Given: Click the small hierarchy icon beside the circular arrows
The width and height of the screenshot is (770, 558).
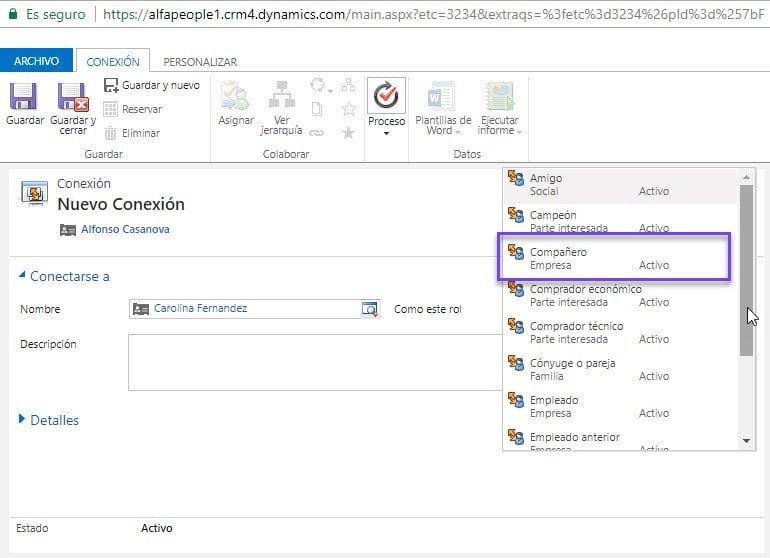Looking at the screenshot, I should 348,85.
